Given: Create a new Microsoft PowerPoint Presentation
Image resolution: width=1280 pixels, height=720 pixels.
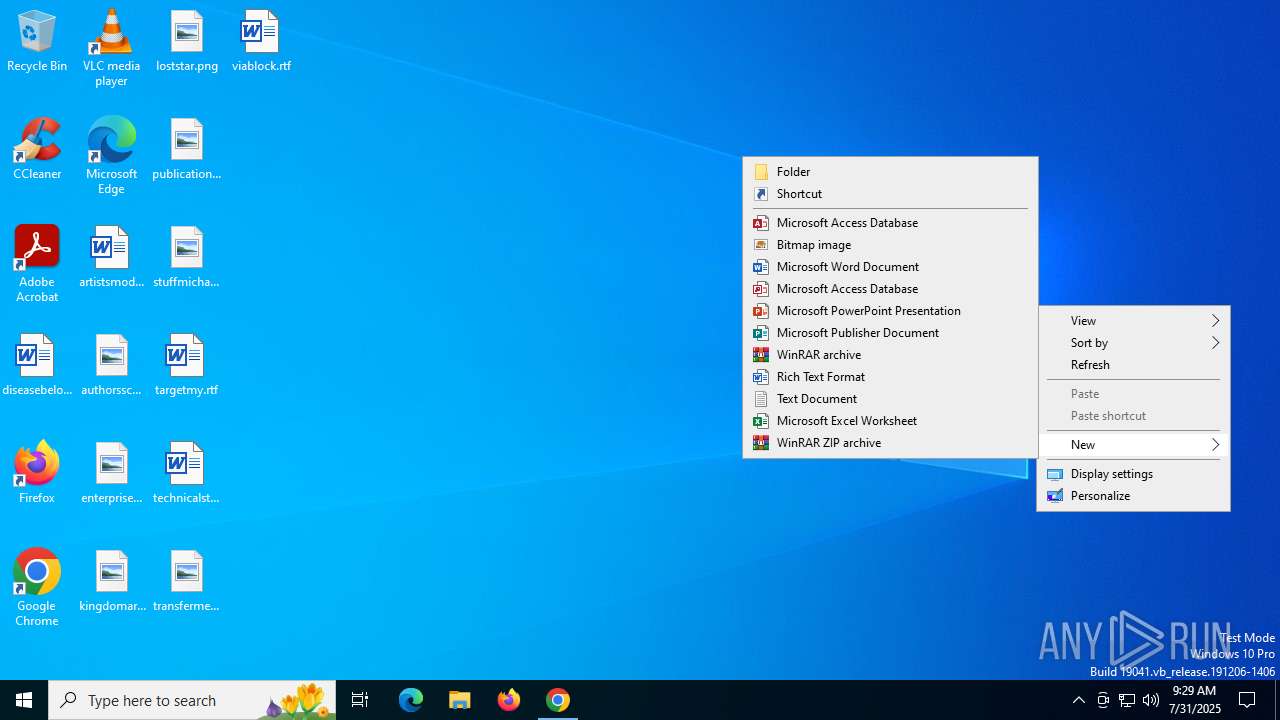Looking at the screenshot, I should pyautogui.click(x=890, y=311).
